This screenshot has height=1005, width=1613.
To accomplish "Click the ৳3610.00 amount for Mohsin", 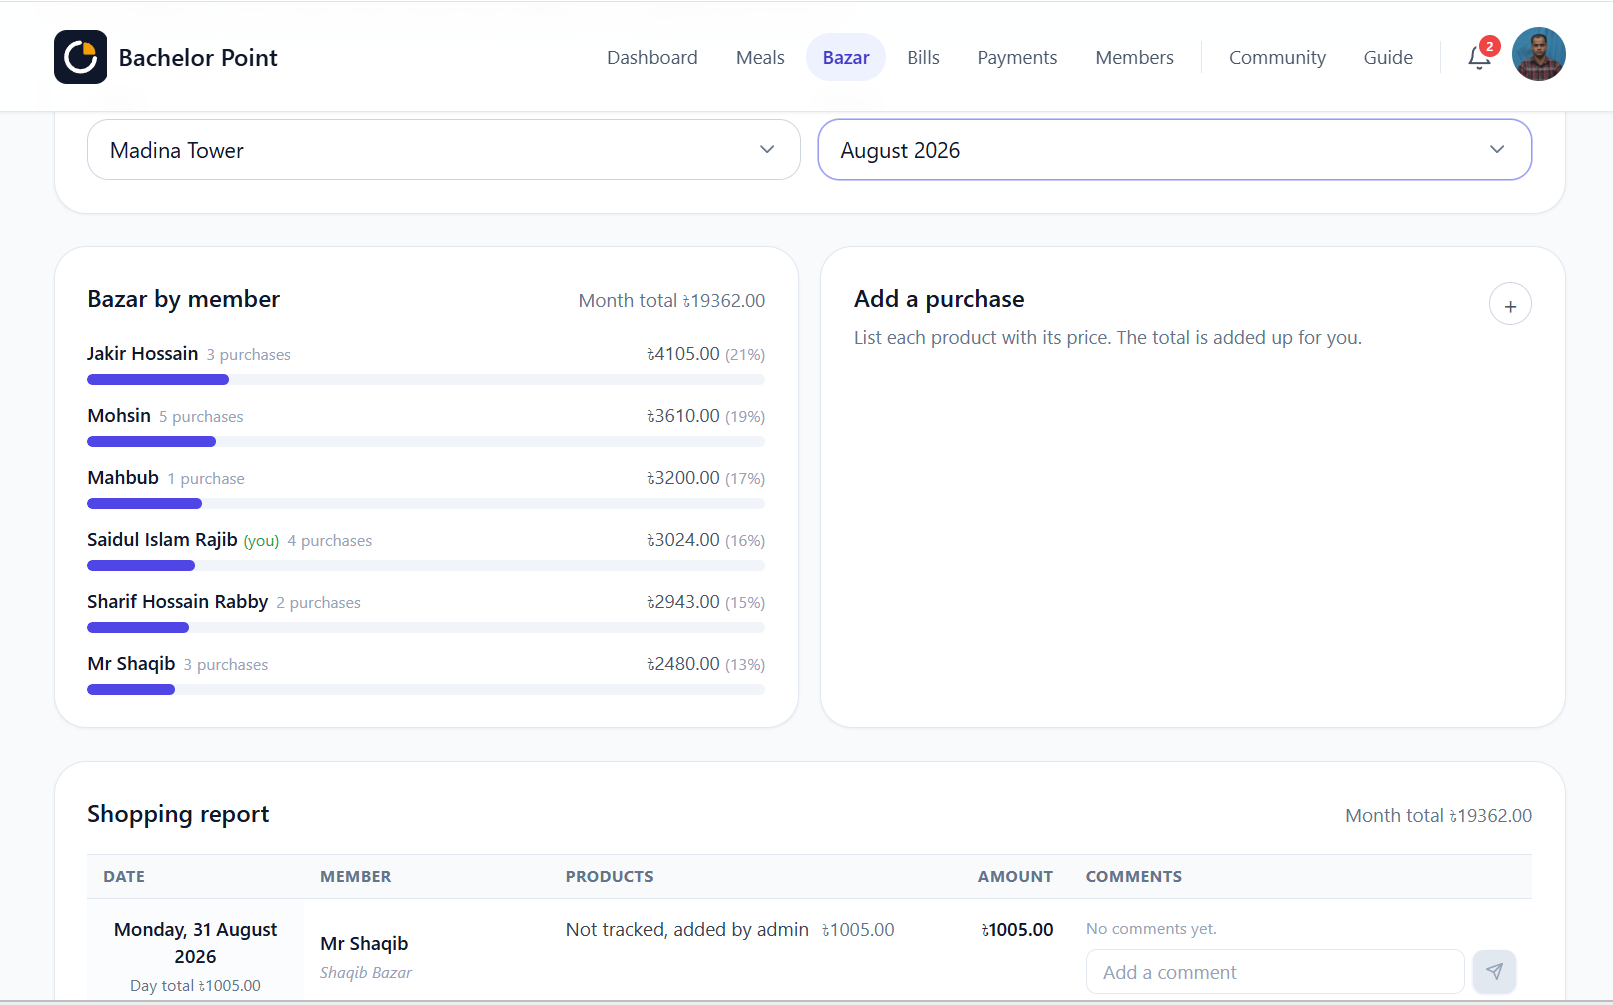I will (683, 416).
